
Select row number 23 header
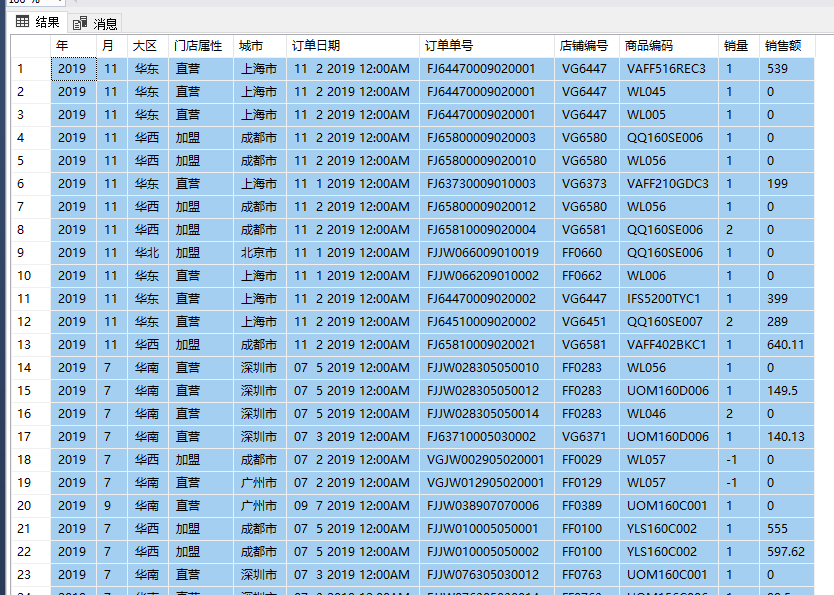coord(31,575)
